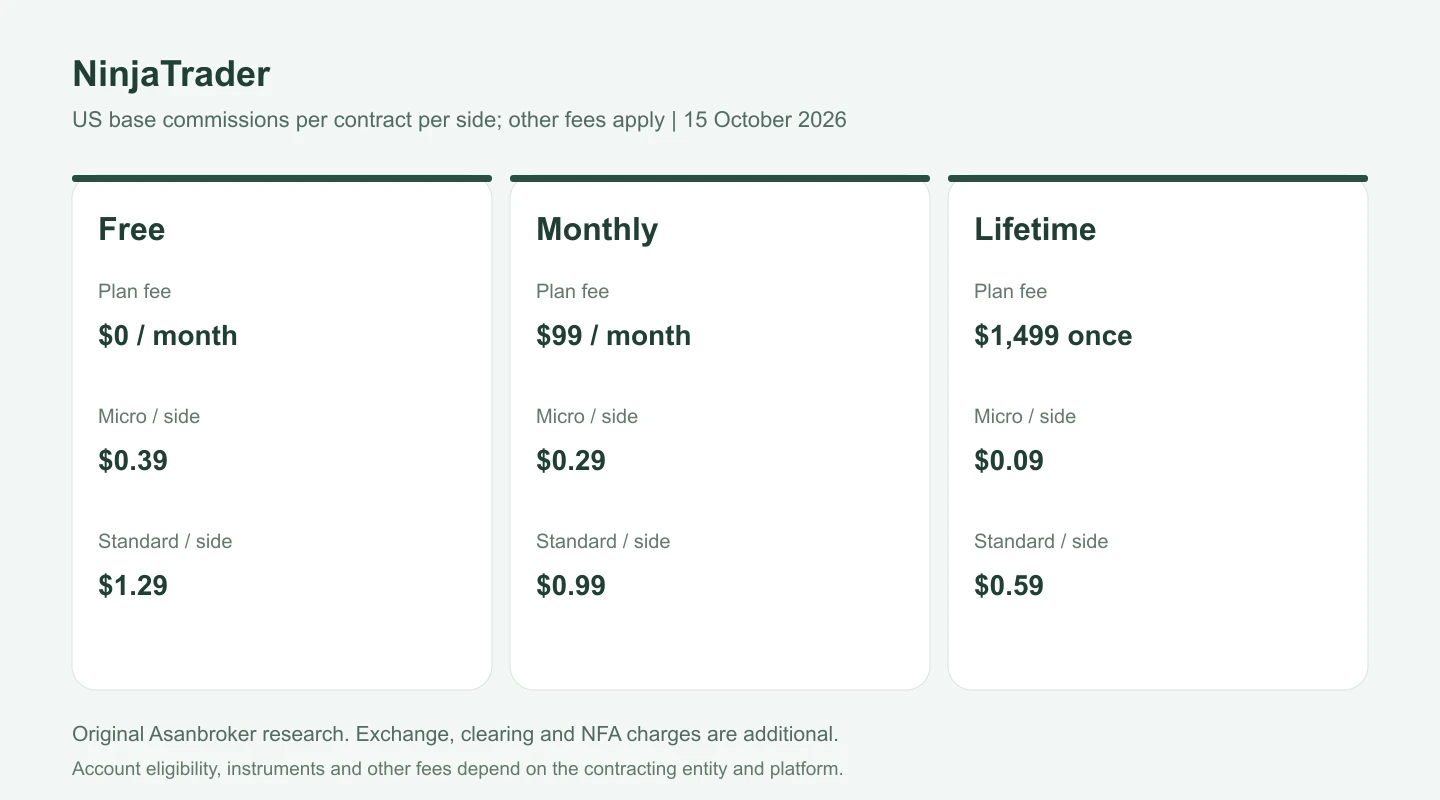The width and height of the screenshot is (1440, 800).
Task: Click Standard / side label in Free card
Action: point(165,541)
